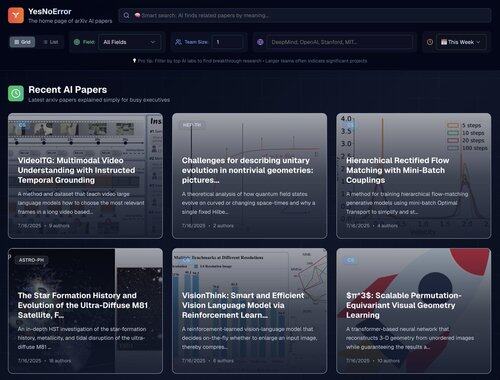Viewport: 500px width, 380px height.
Task: Switch to List view
Action: [x=51, y=42]
